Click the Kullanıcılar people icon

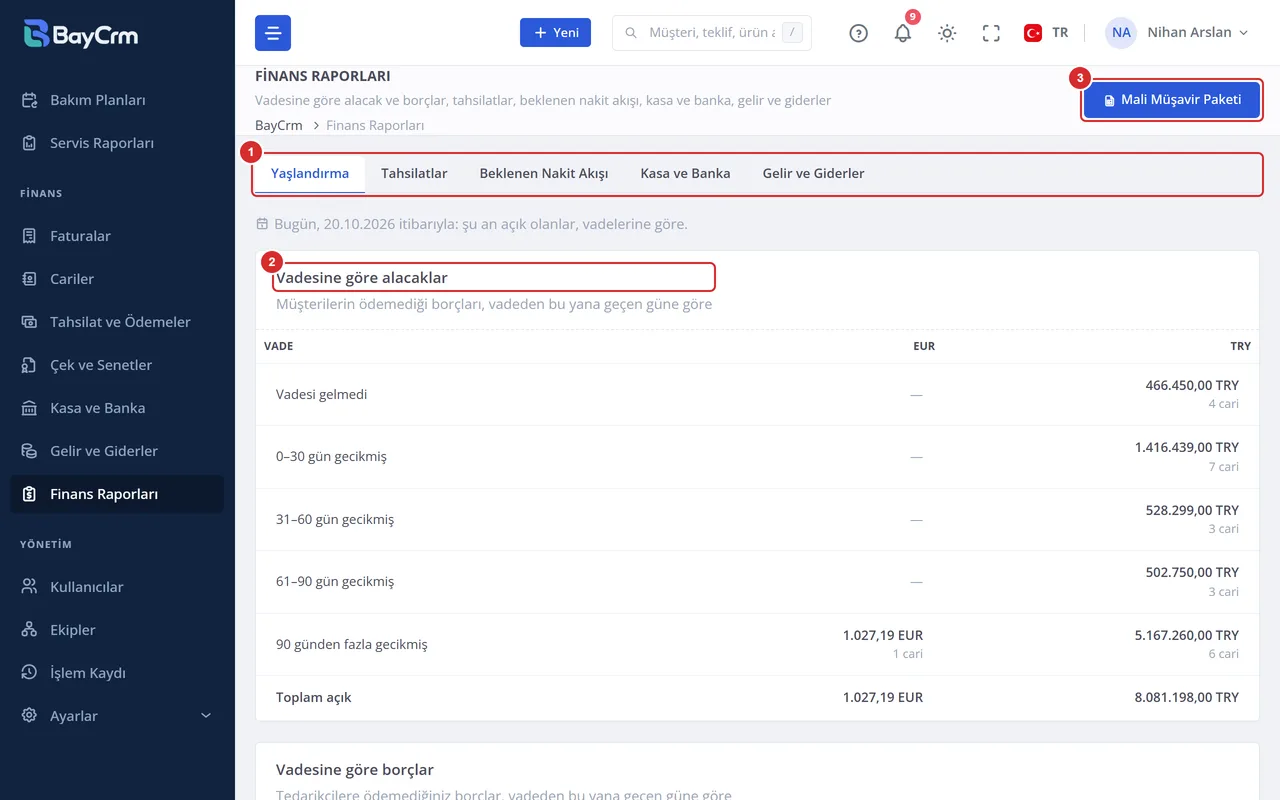pyautogui.click(x=30, y=587)
